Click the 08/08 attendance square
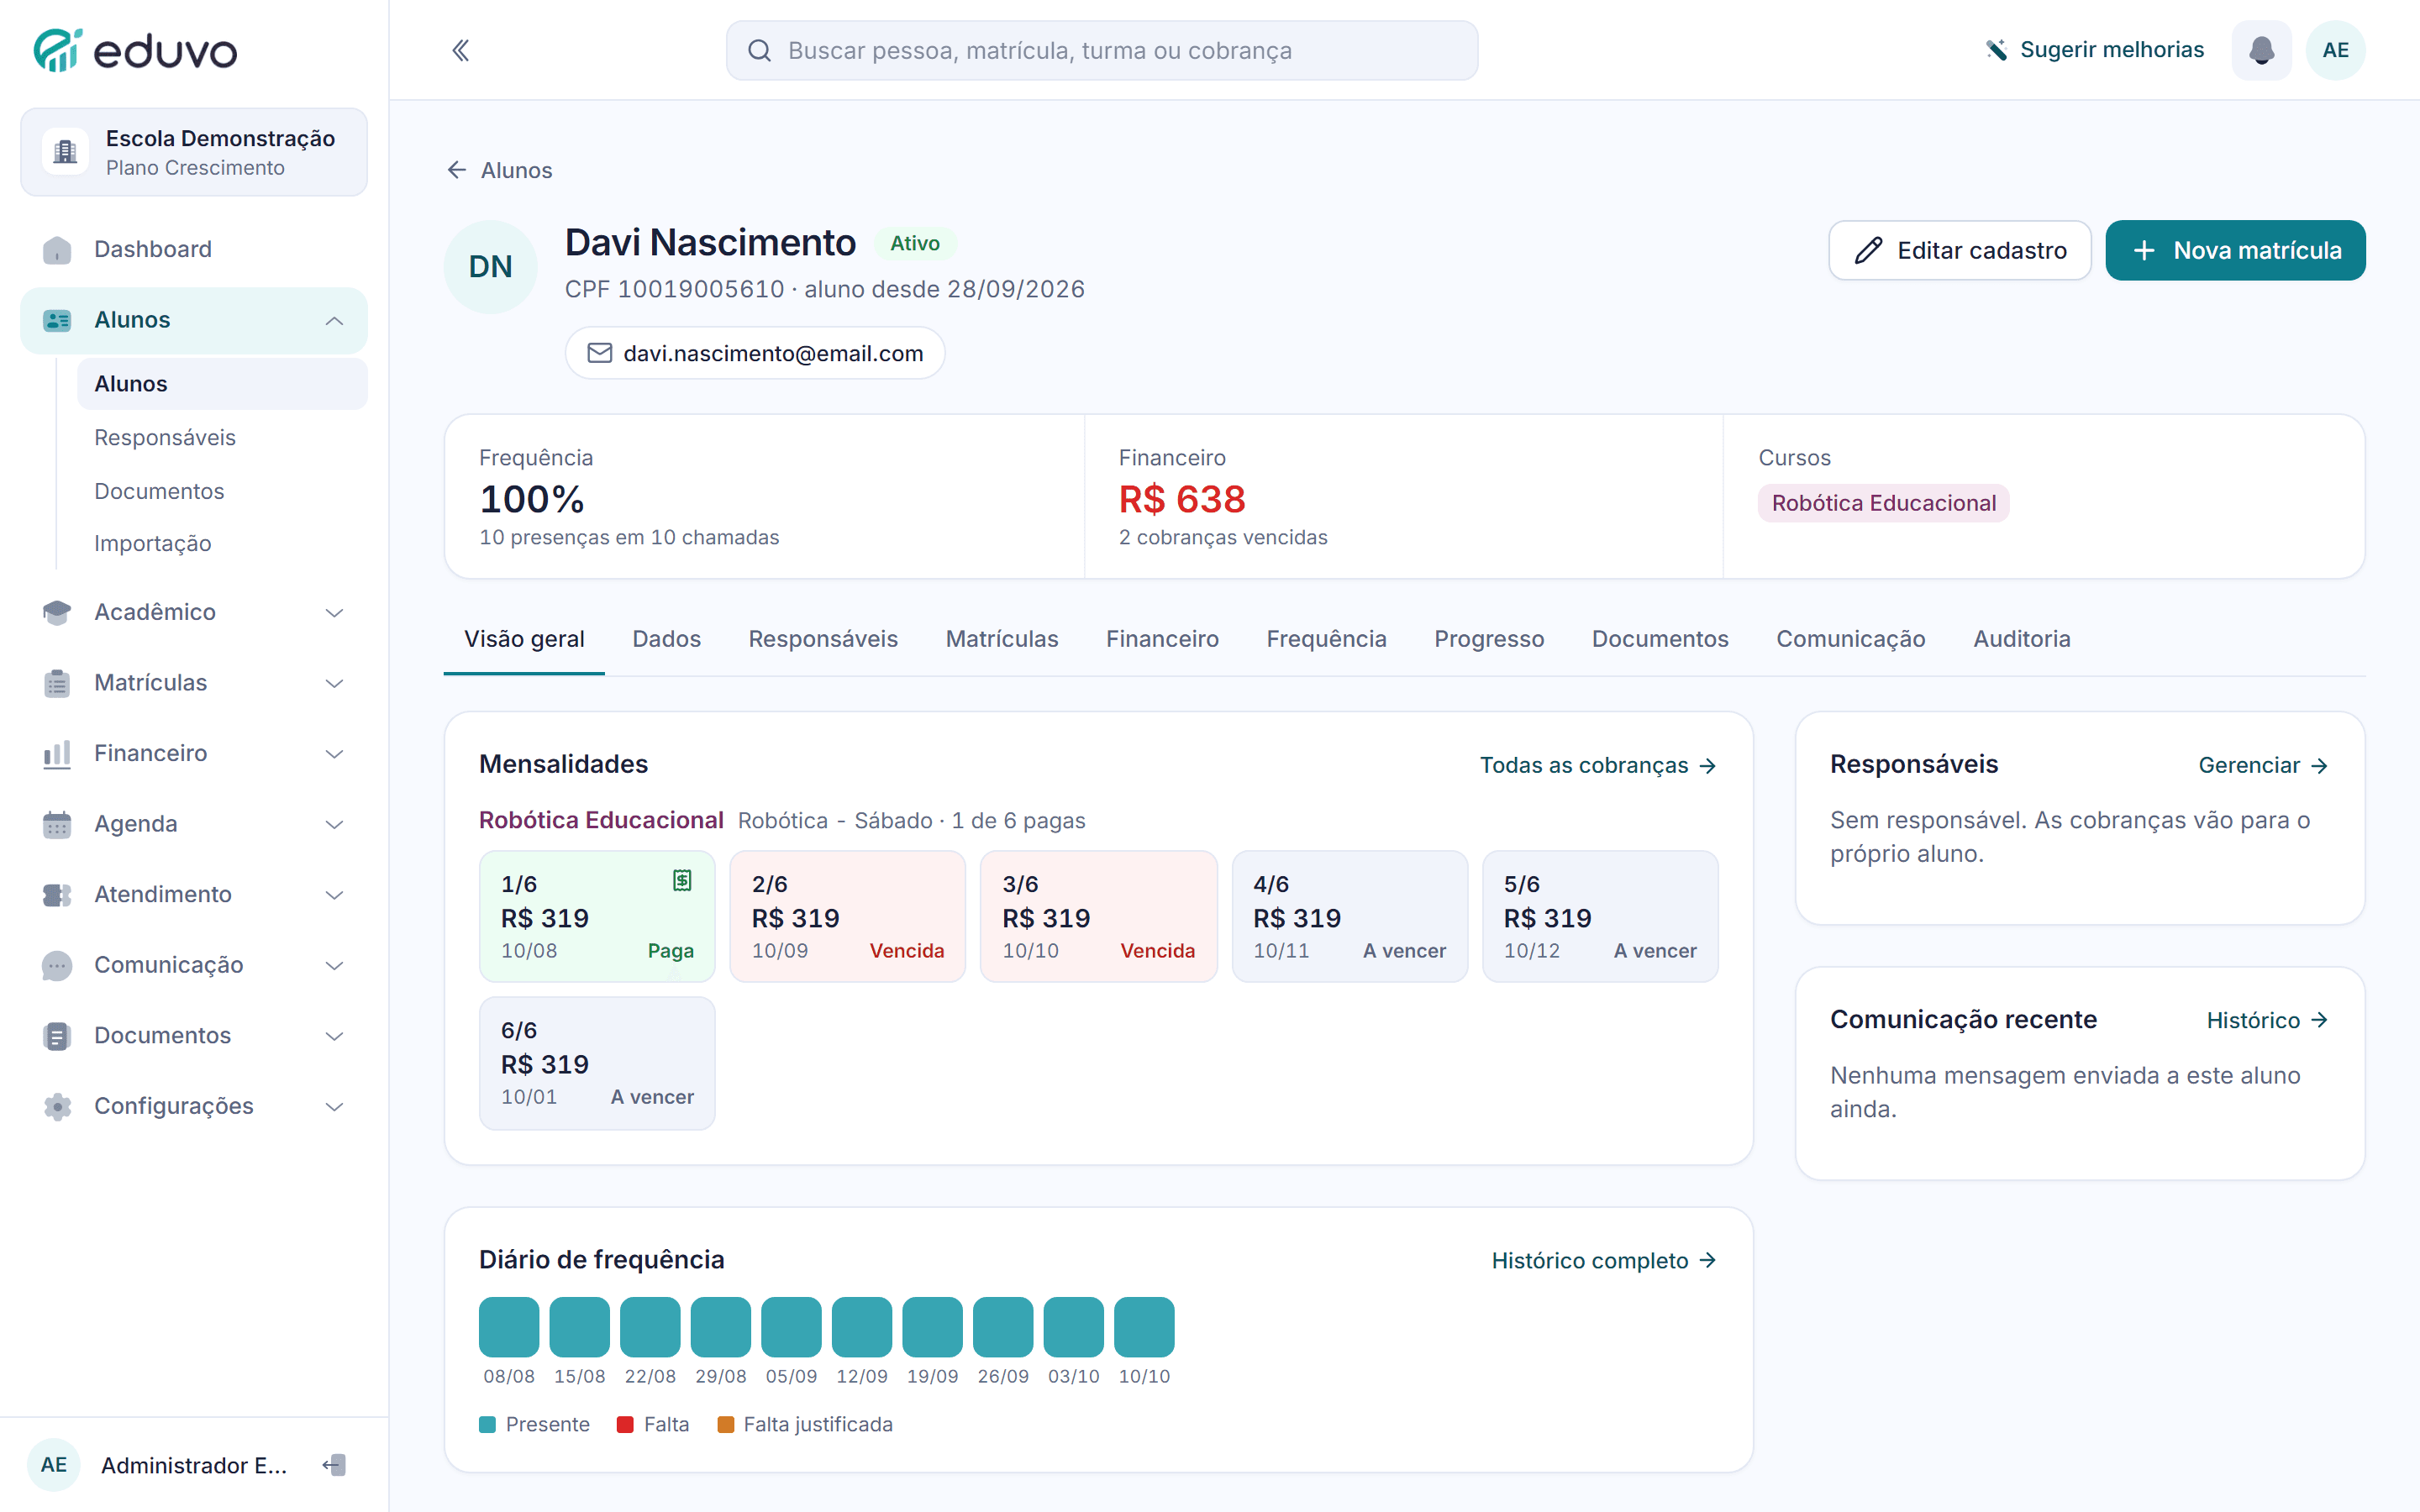2420x1512 pixels. tap(509, 1327)
